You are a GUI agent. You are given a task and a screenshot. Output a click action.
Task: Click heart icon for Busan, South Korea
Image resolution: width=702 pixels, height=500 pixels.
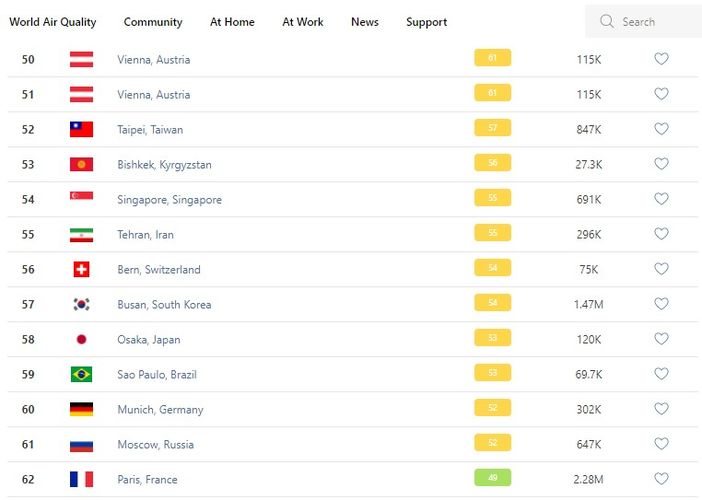click(x=661, y=304)
